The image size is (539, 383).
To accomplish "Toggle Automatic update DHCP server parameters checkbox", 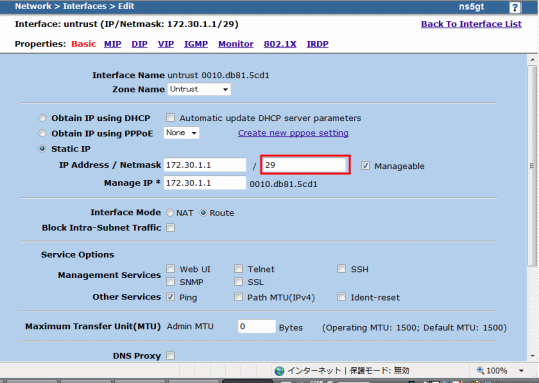I will click(x=170, y=118).
